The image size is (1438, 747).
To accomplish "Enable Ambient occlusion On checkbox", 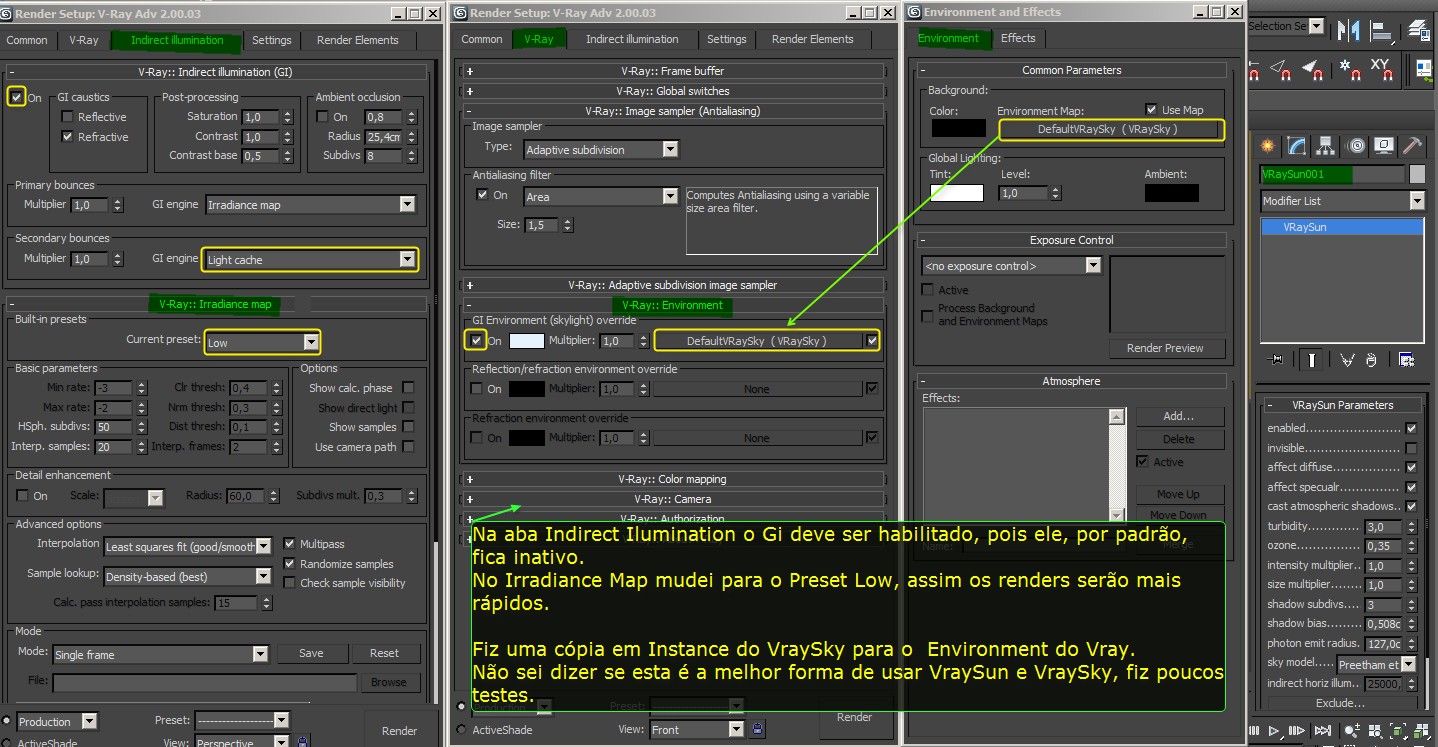I will 323,117.
